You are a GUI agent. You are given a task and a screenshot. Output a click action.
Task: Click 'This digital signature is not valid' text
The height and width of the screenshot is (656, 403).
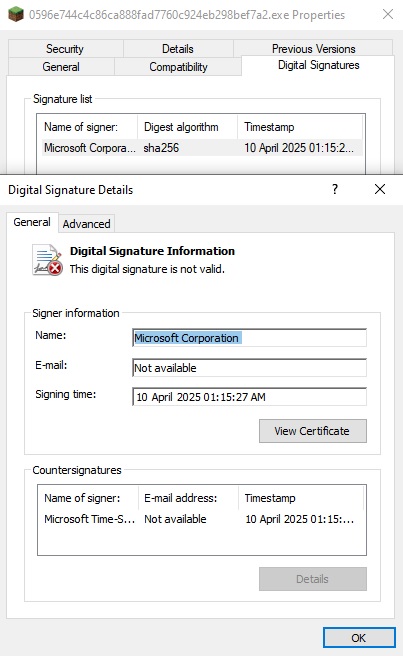click(147, 269)
